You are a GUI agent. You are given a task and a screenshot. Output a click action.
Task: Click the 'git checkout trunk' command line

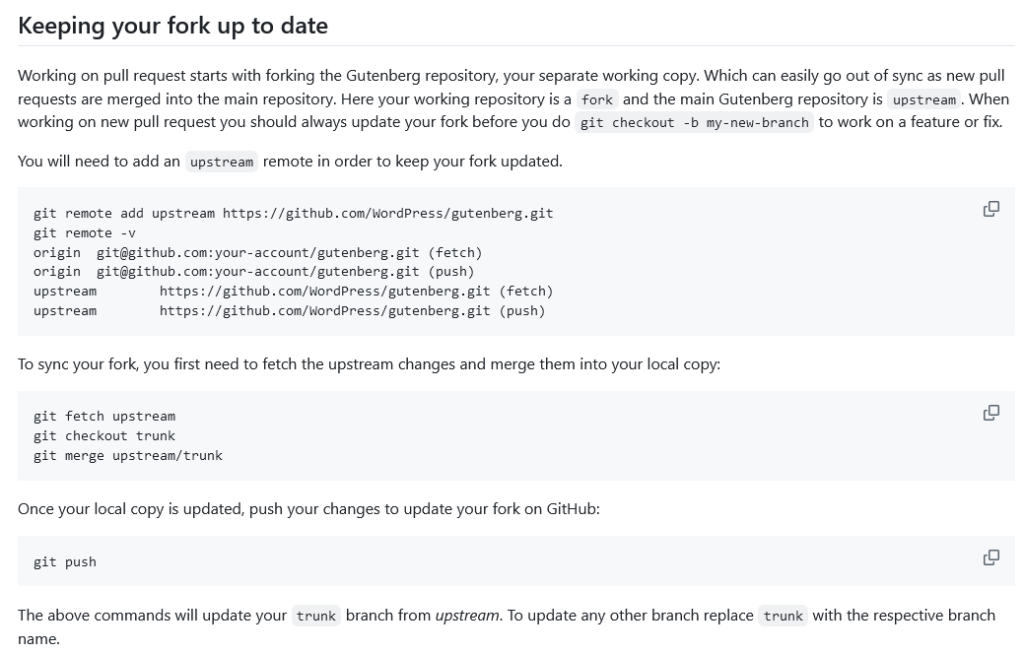coord(104,436)
